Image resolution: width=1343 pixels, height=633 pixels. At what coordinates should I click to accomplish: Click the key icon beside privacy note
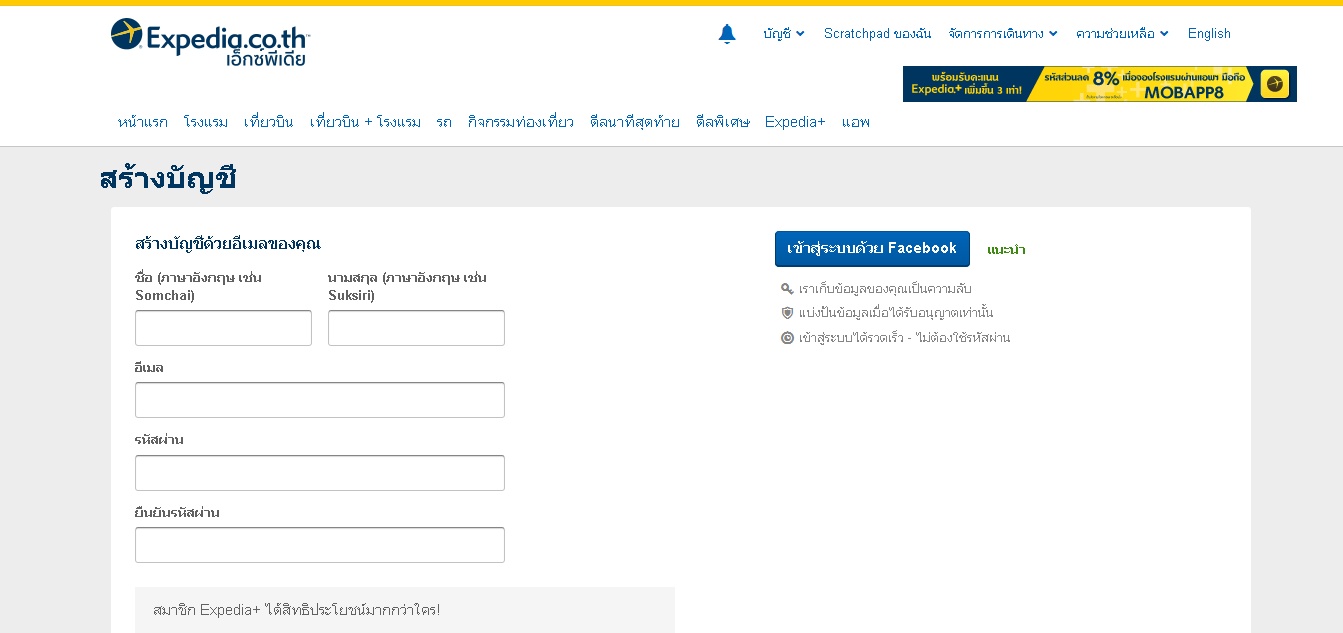pyautogui.click(x=787, y=289)
